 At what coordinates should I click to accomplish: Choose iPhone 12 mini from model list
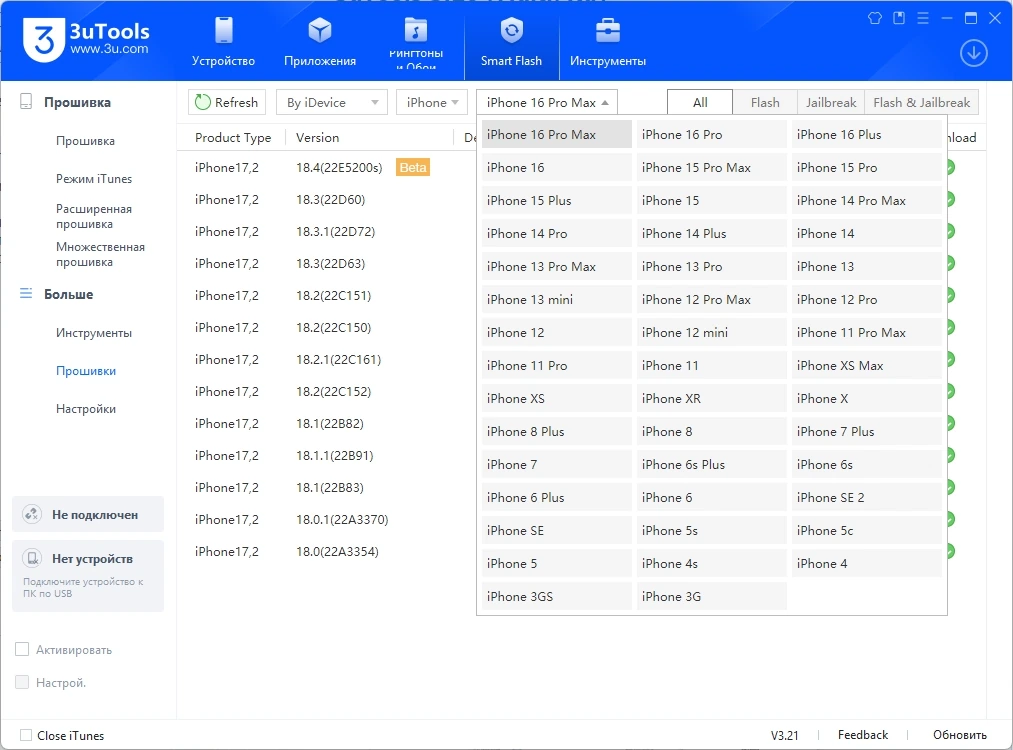click(x=711, y=332)
